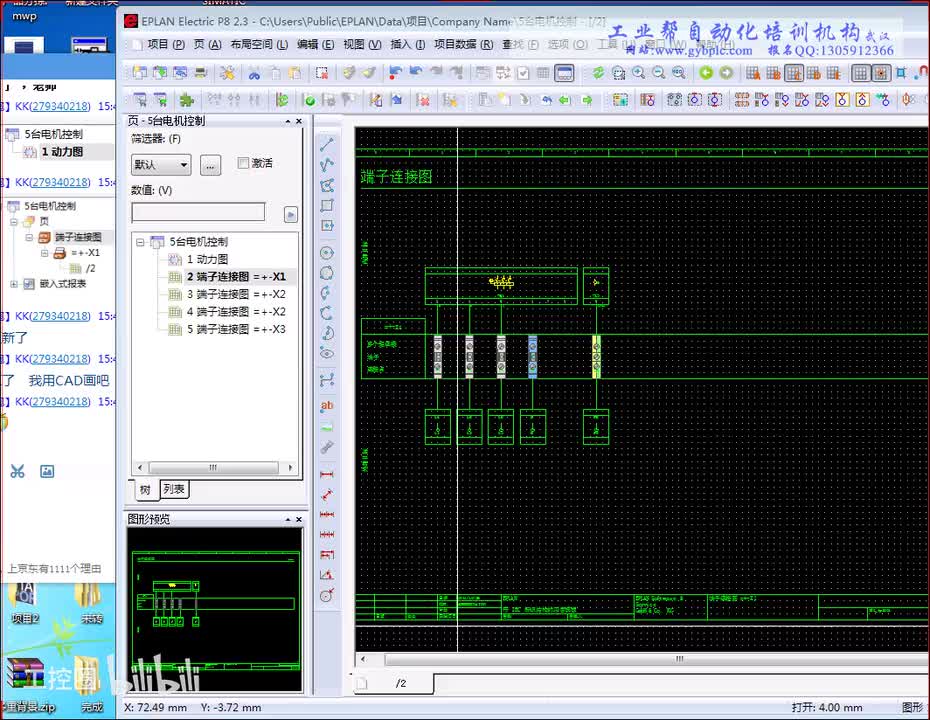This screenshot has height=720, width=930.
Task: Click the Print icon in toolbar
Action: point(201,73)
